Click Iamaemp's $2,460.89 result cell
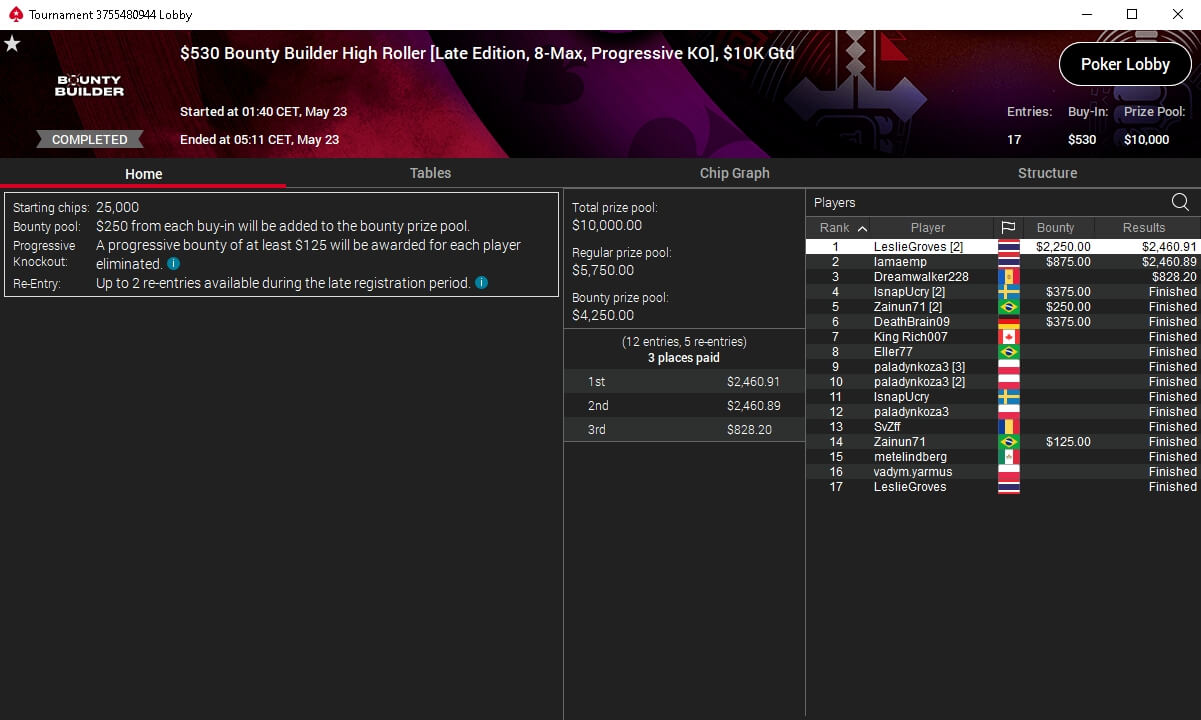This screenshot has width=1201, height=720. [1169, 262]
